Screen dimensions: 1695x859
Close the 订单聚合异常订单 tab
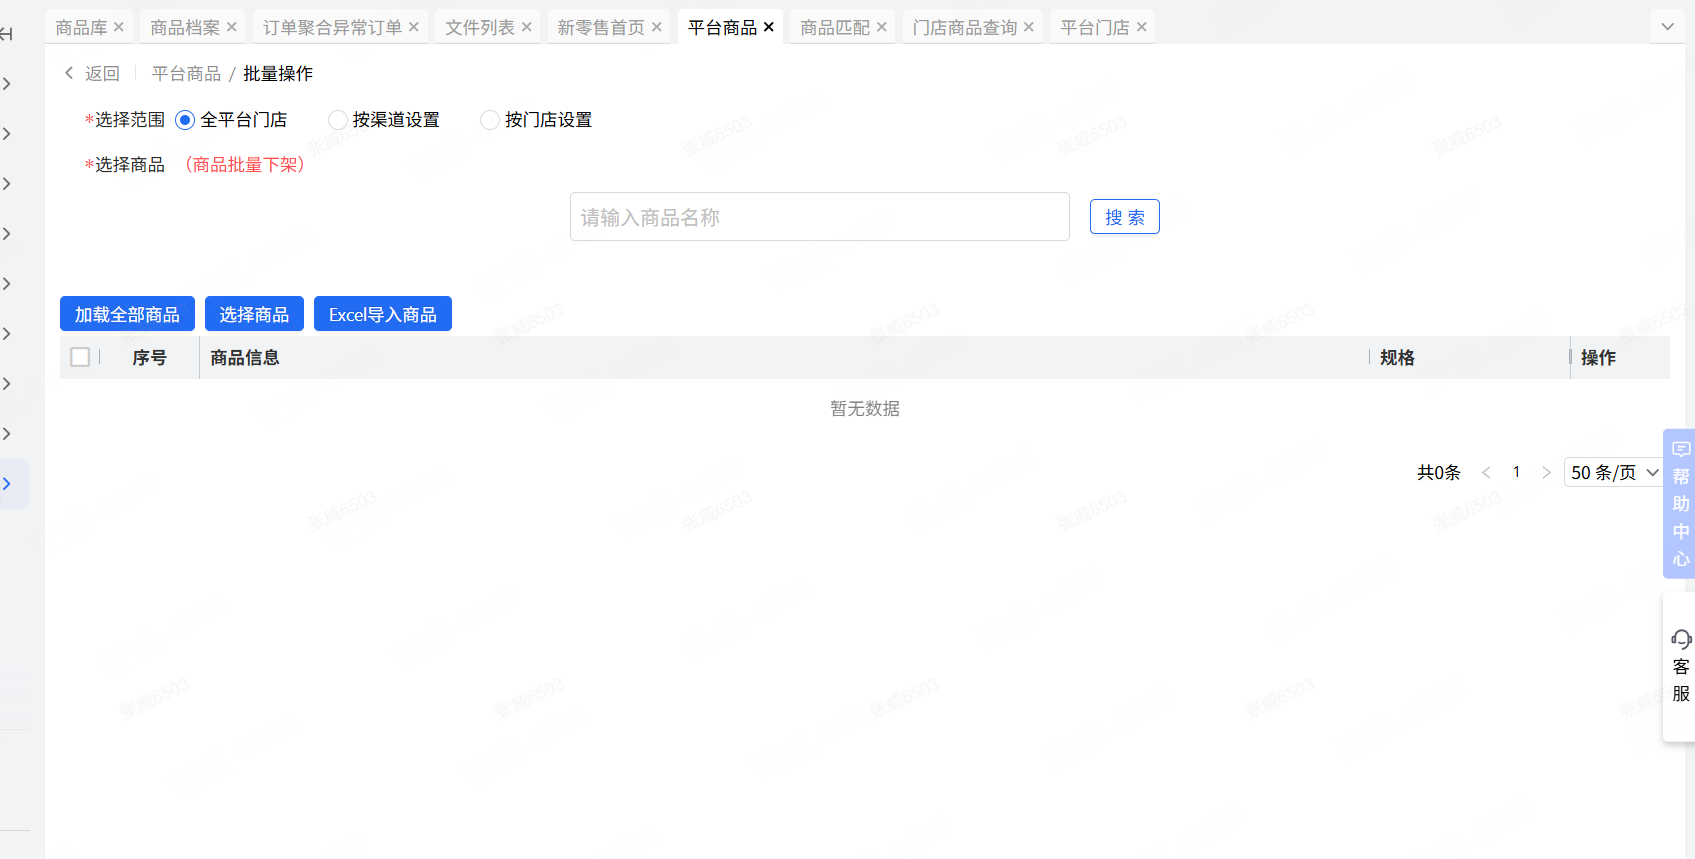(x=414, y=27)
